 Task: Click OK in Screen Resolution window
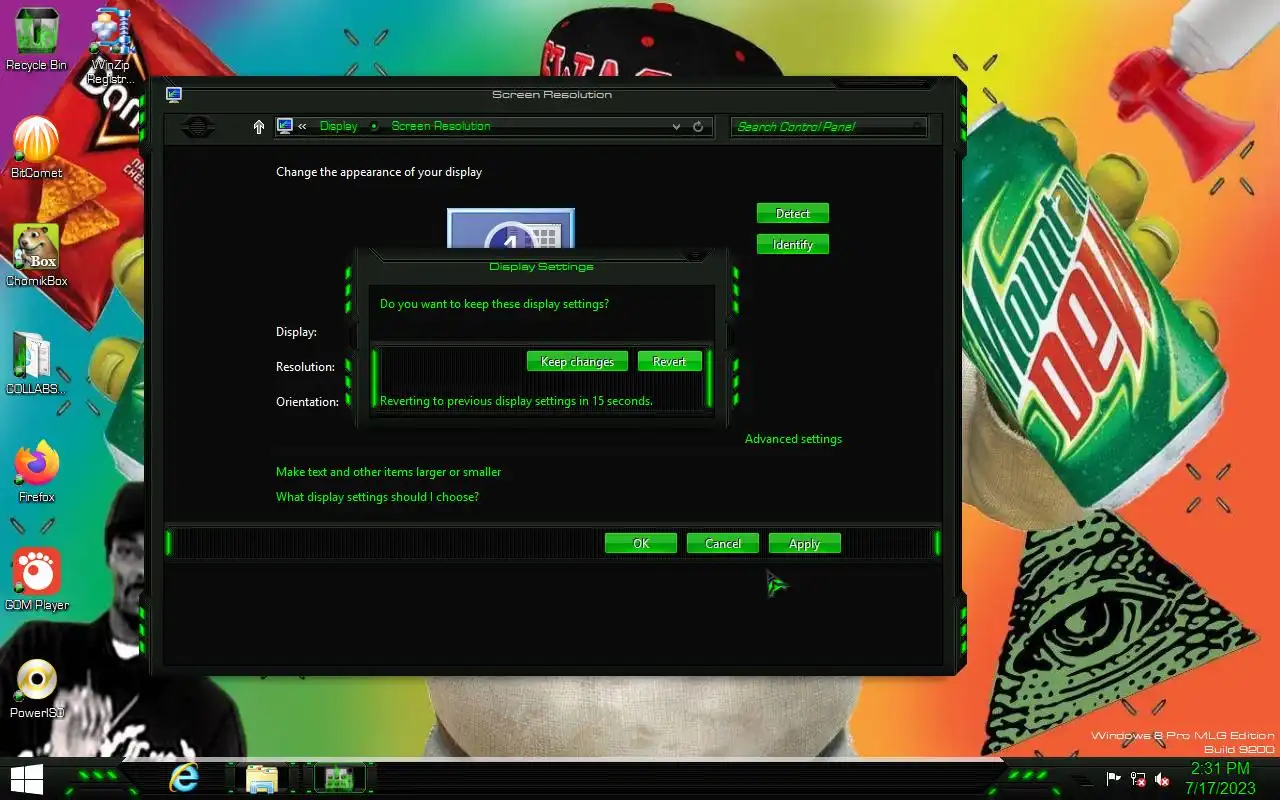(x=641, y=543)
